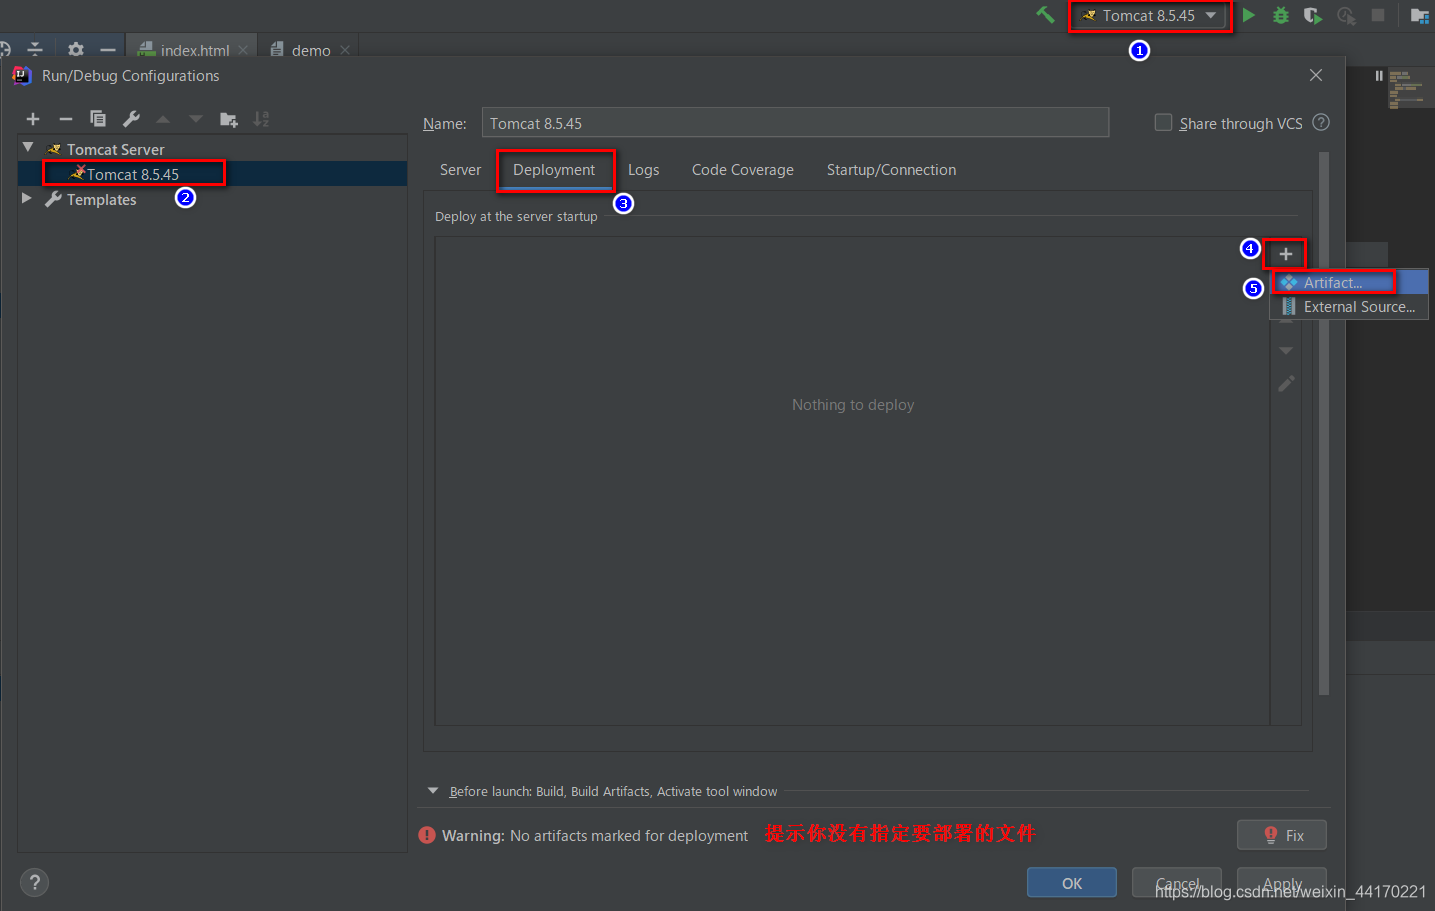Click the OK button
Viewport: 1435px width, 911px height.
[x=1072, y=883]
